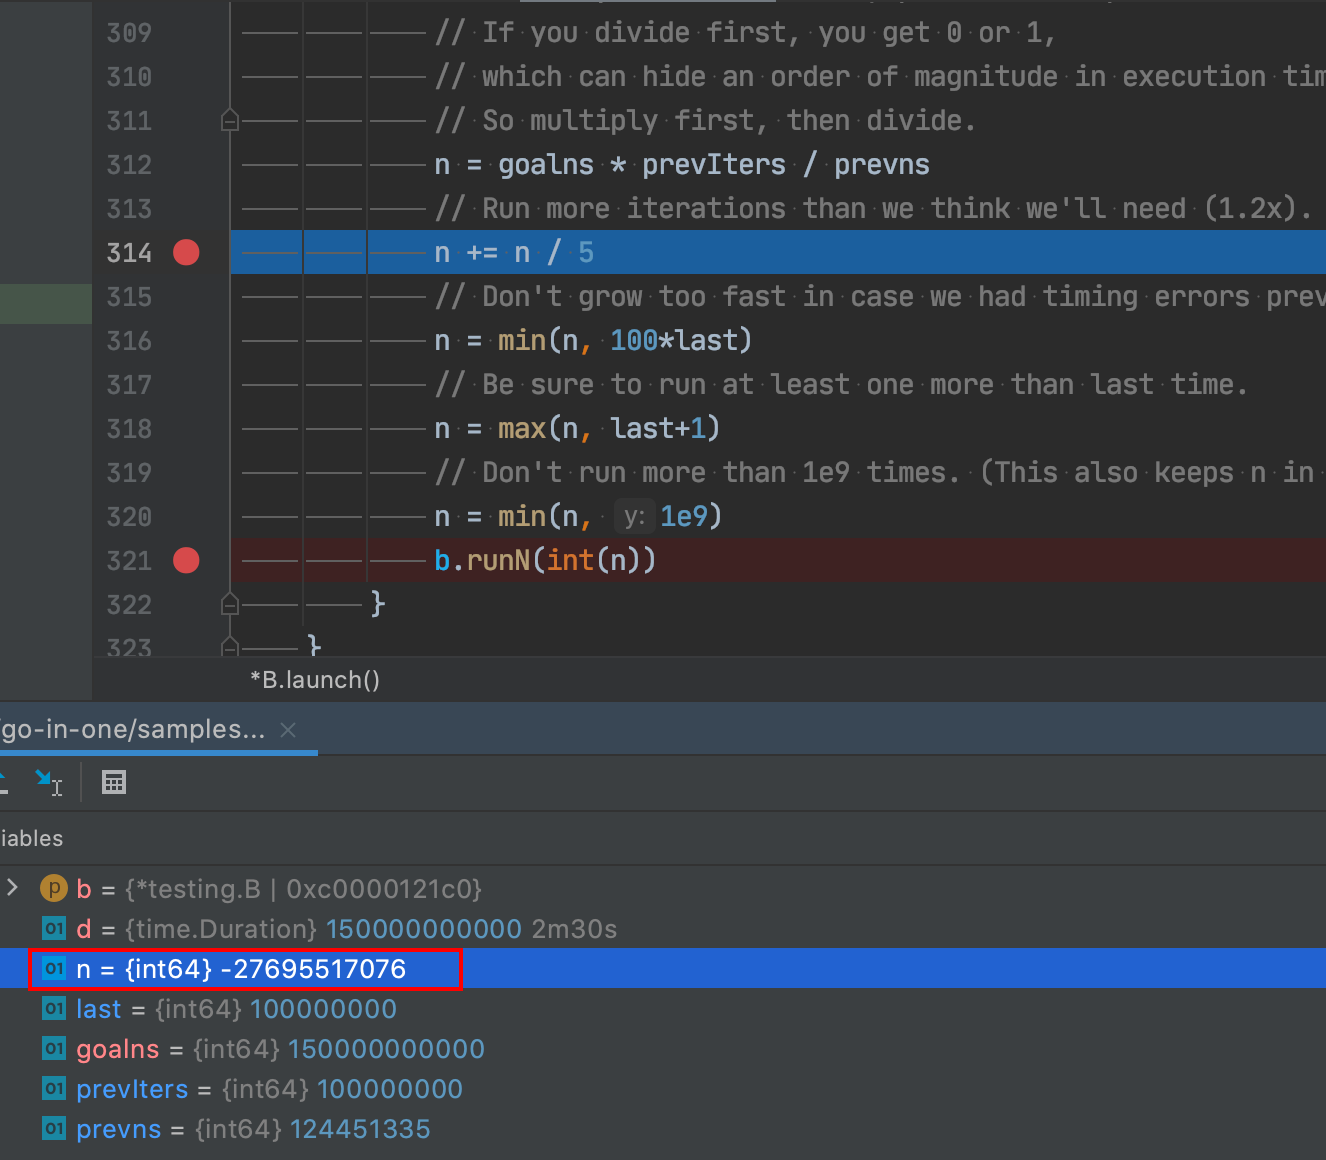Remove the breakpoint on line 314
This screenshot has height=1160, width=1326.
[186, 253]
